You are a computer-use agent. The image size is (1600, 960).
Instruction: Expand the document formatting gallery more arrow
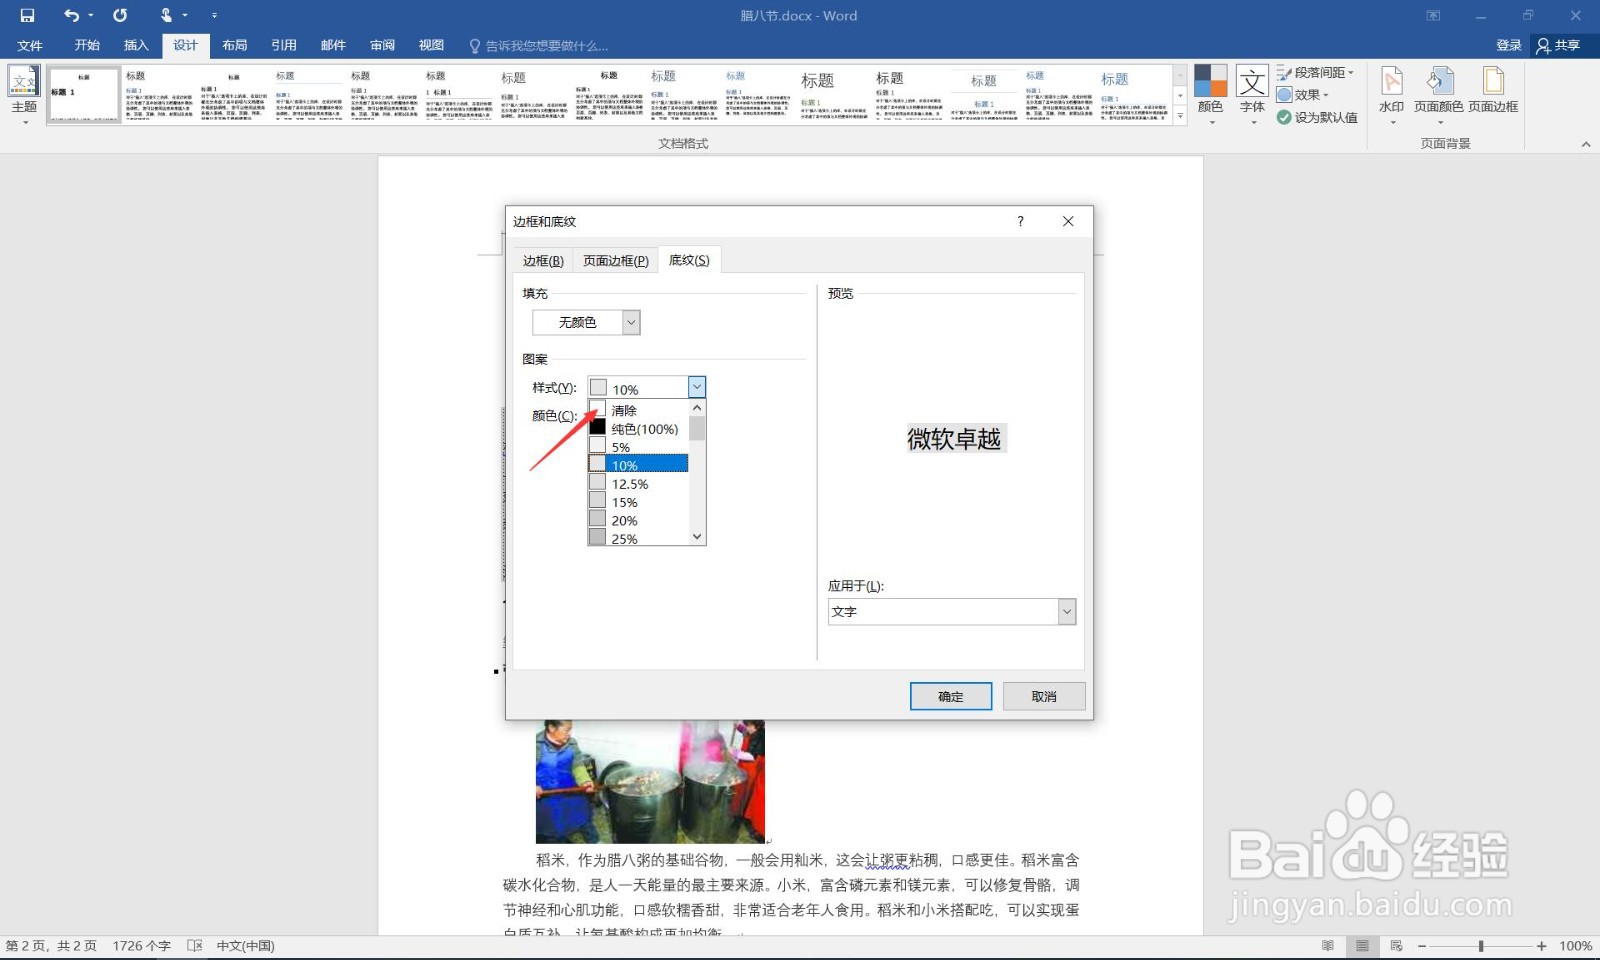(1180, 116)
